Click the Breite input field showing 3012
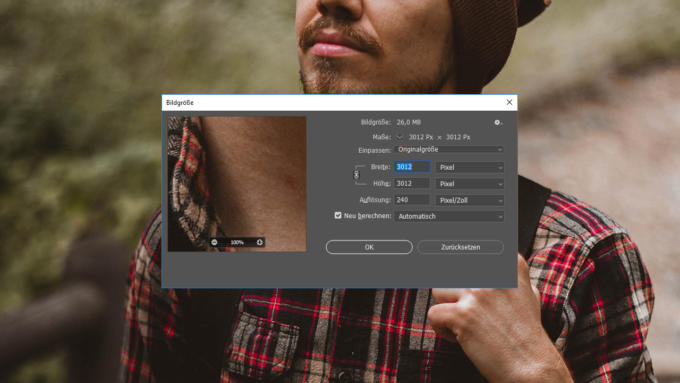 click(x=412, y=167)
